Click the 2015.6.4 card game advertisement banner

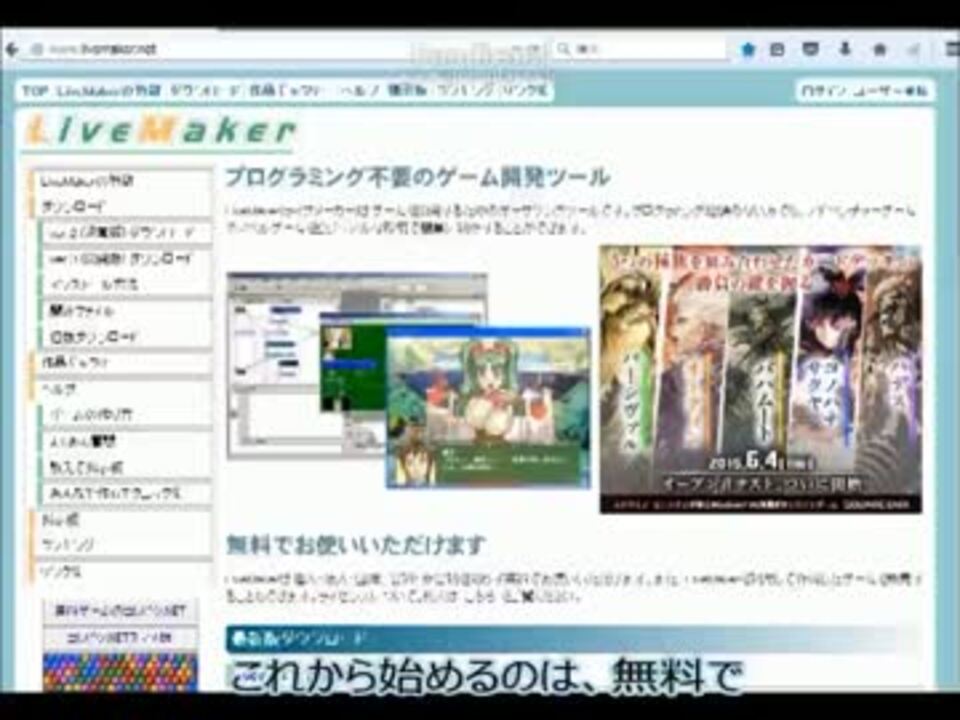coord(760,379)
